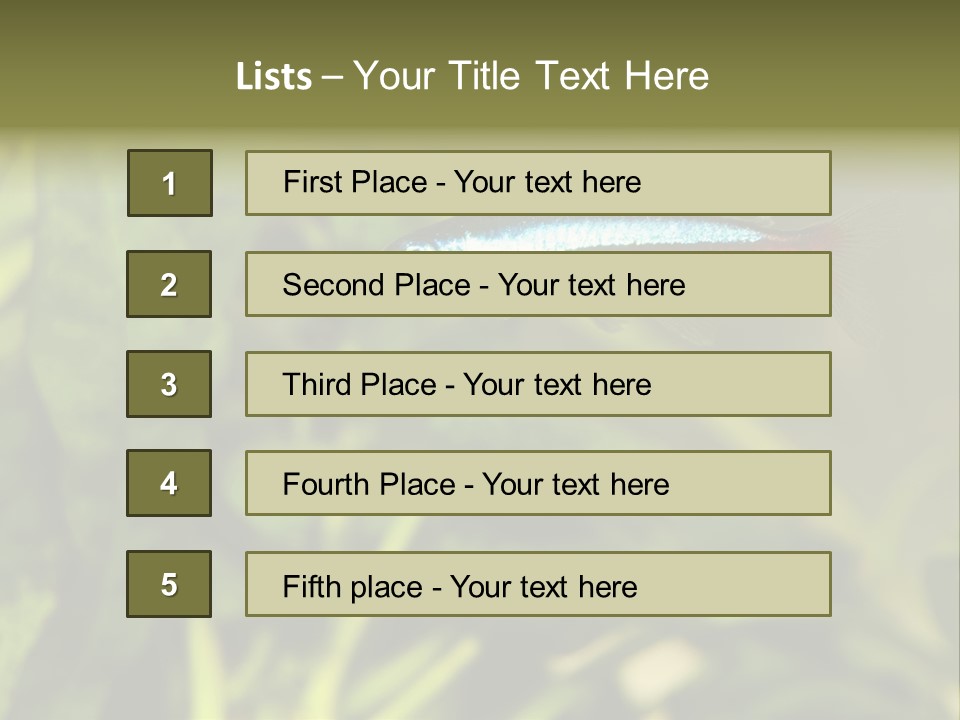Click "Your Title Text Here" heading text

pos(531,76)
